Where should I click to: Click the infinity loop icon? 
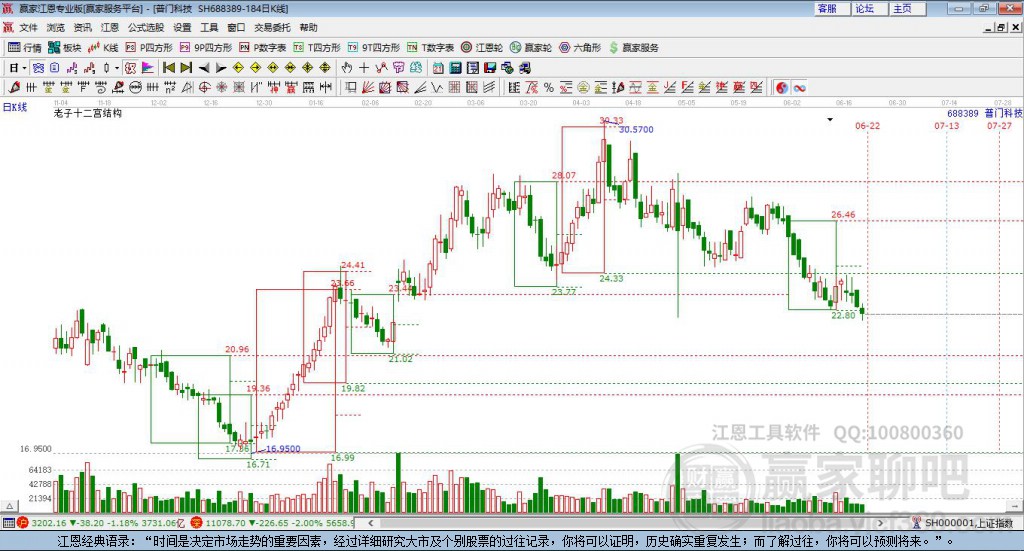point(799,87)
